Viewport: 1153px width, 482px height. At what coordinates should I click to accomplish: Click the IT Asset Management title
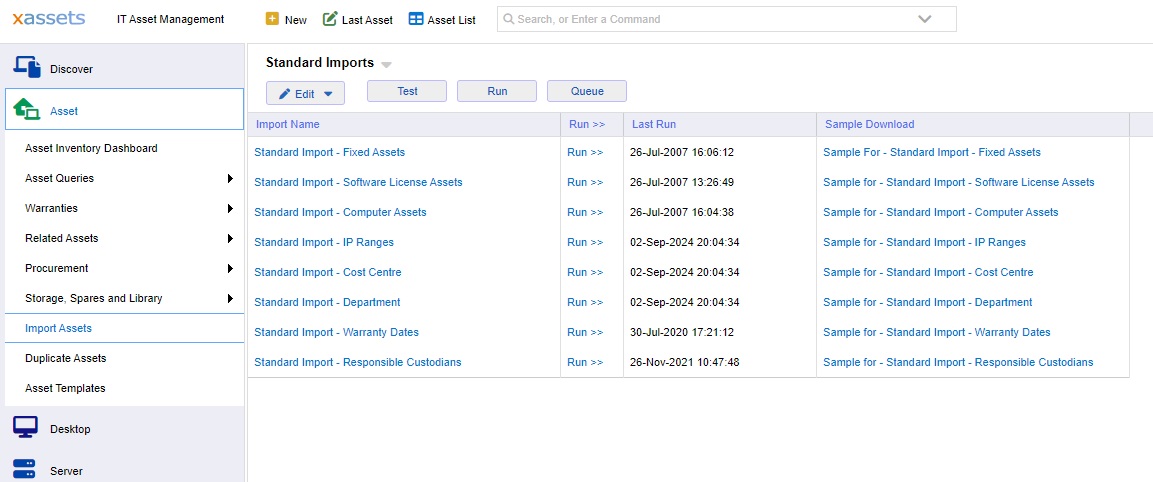pos(171,19)
